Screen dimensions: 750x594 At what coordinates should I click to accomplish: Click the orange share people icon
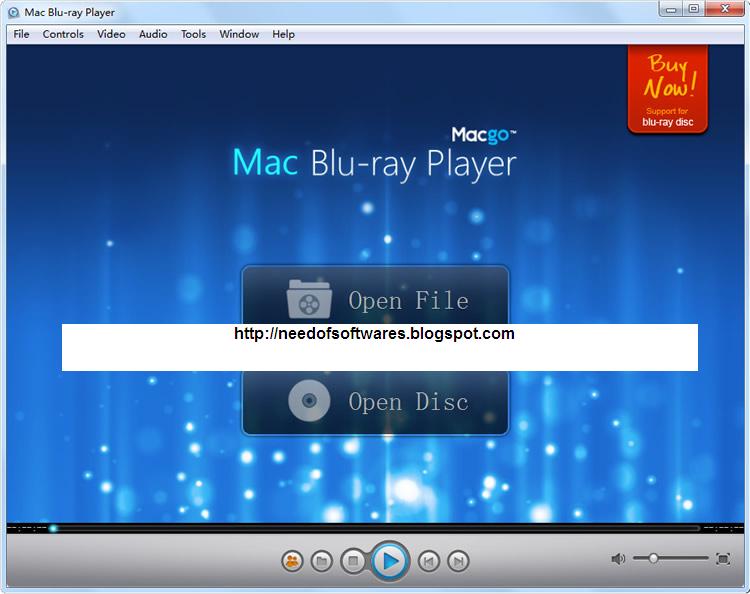pos(292,561)
